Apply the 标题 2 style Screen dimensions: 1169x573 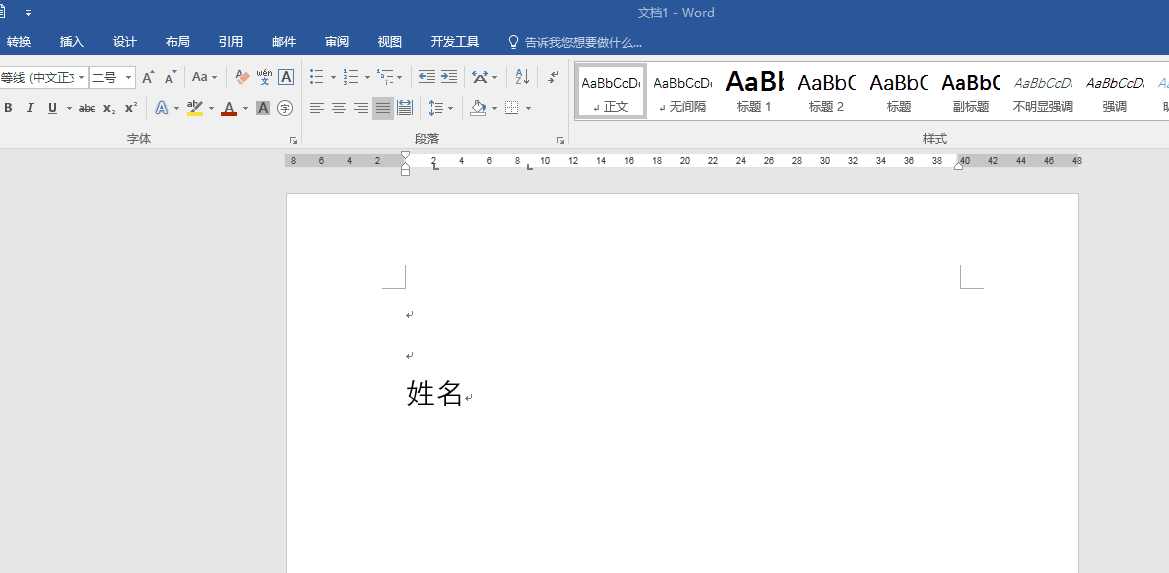pos(826,92)
